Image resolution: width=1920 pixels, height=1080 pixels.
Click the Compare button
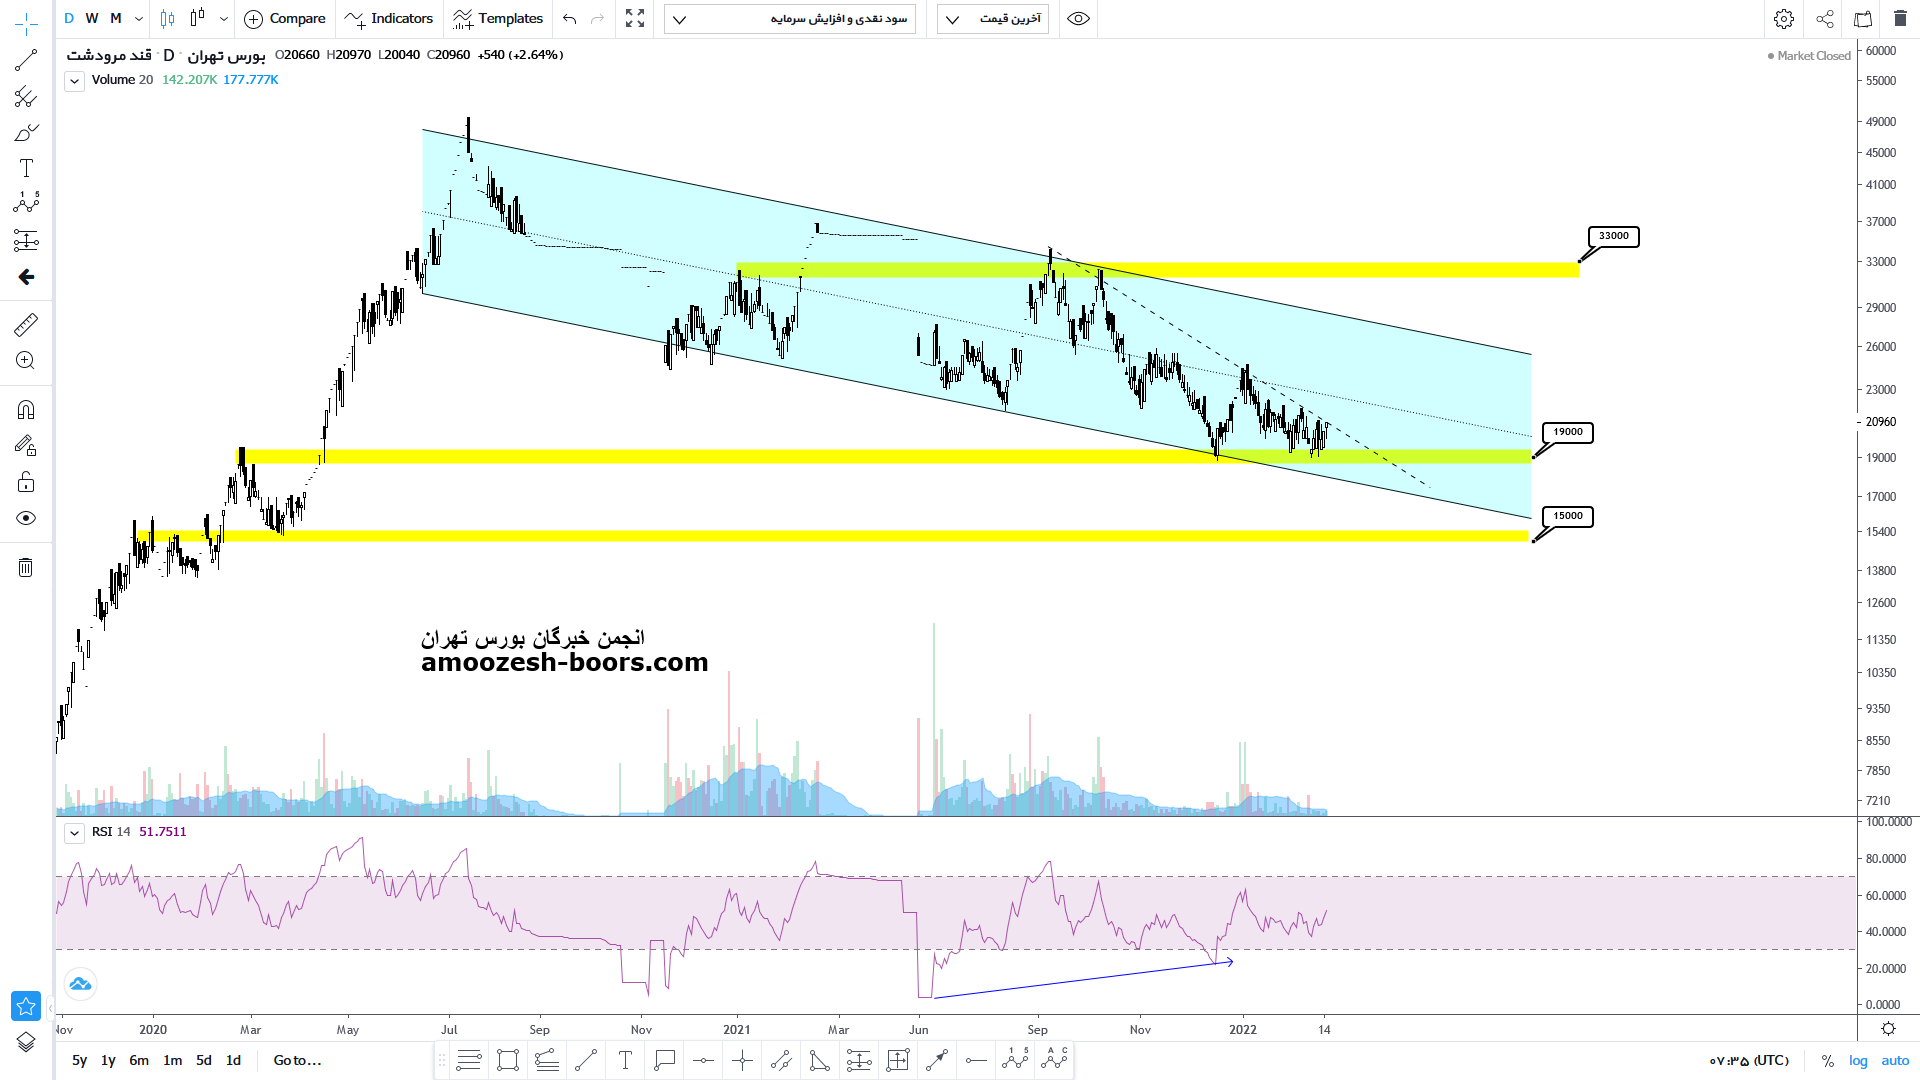point(285,19)
